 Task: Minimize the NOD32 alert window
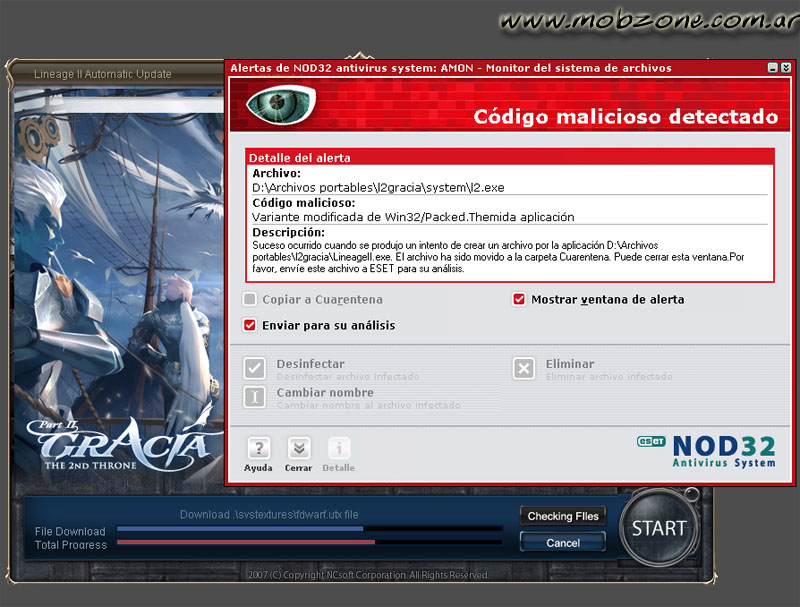coord(771,68)
